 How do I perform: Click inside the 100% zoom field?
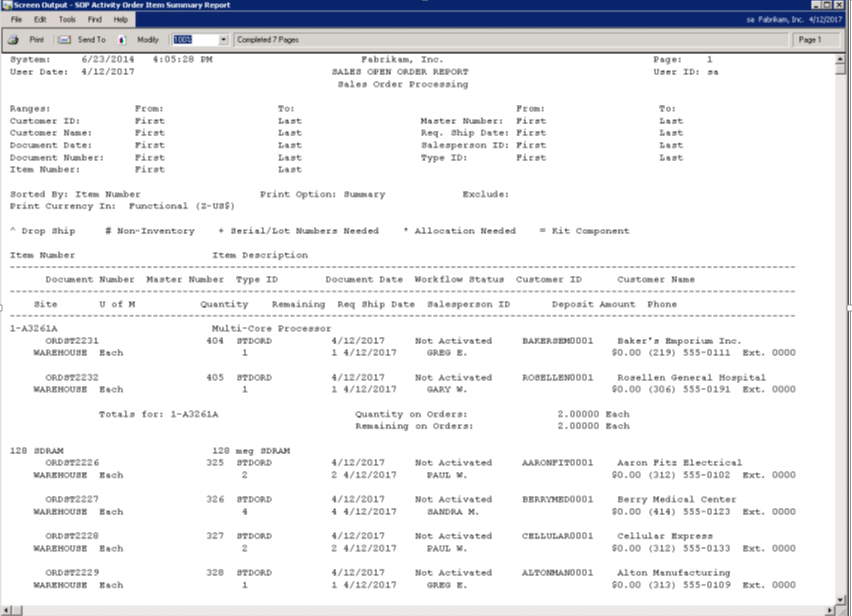tap(192, 40)
